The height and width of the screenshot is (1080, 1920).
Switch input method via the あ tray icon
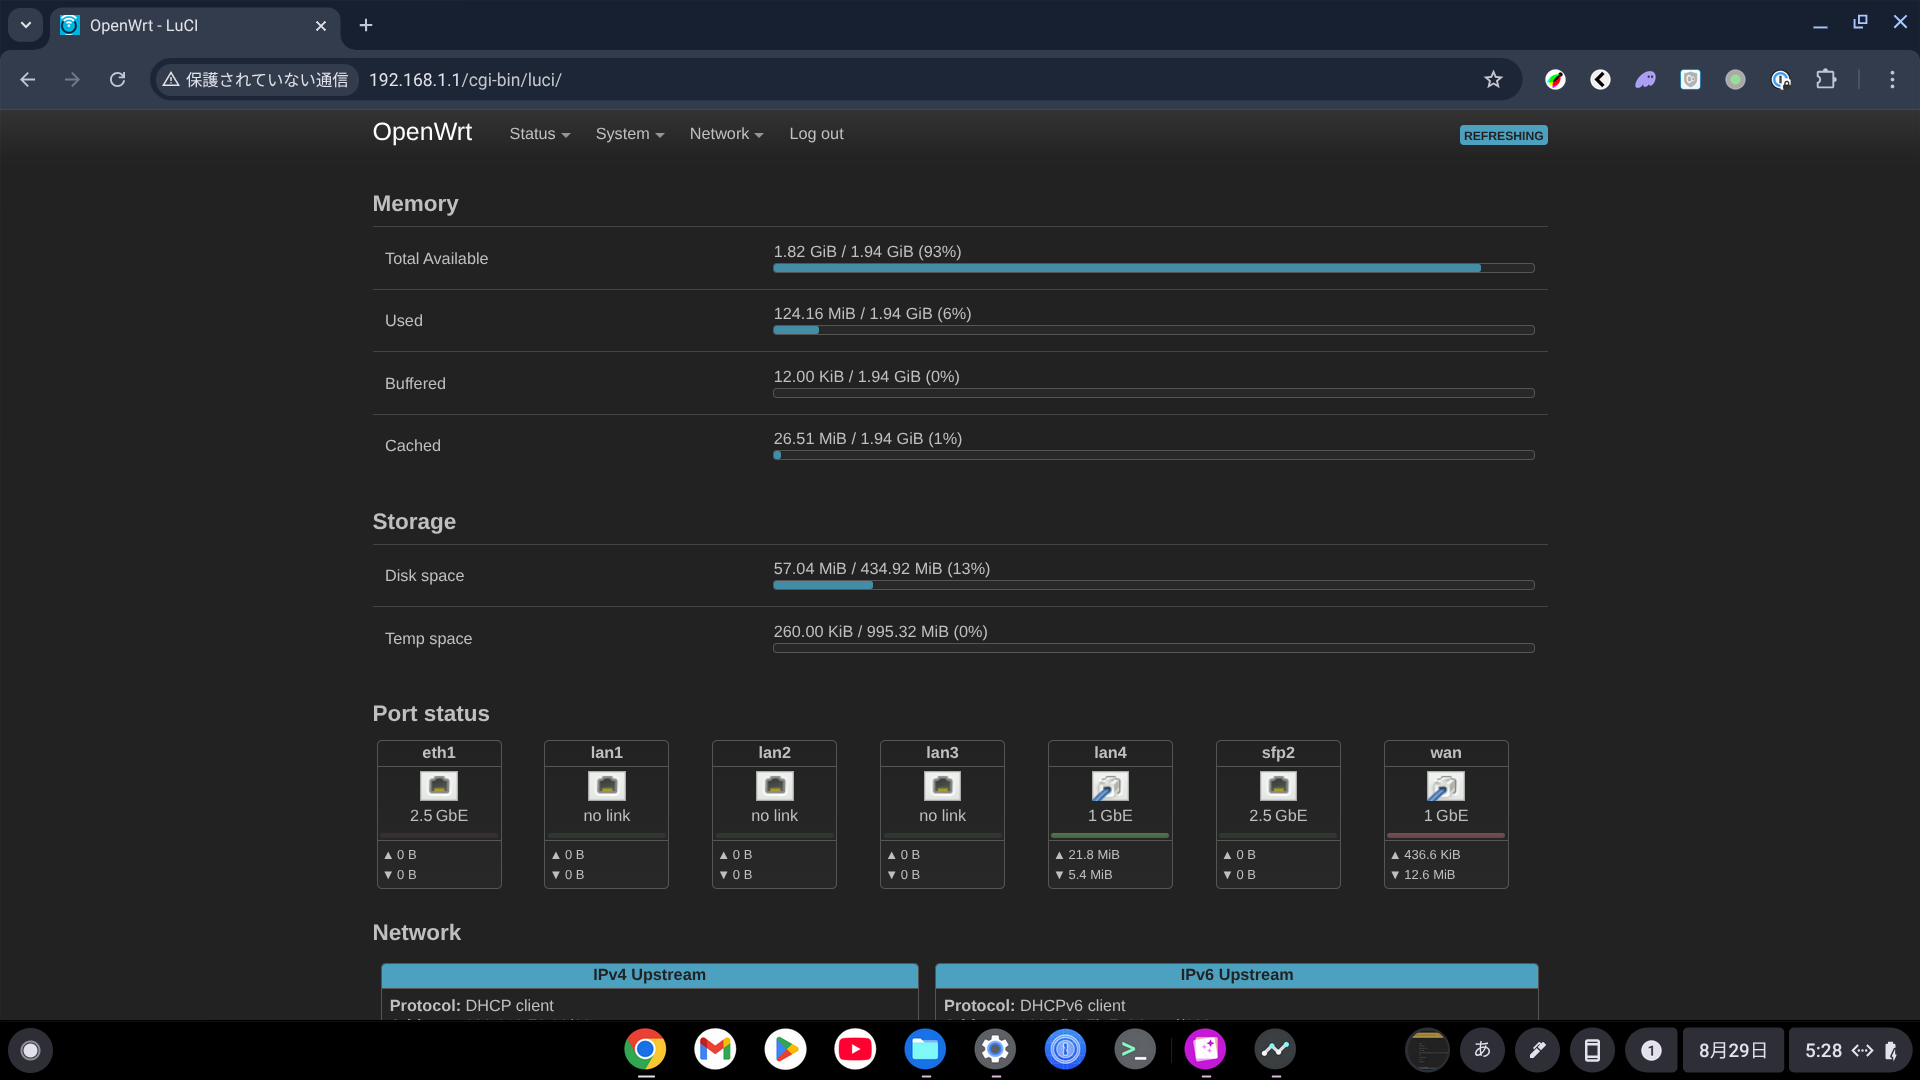coord(1482,1050)
